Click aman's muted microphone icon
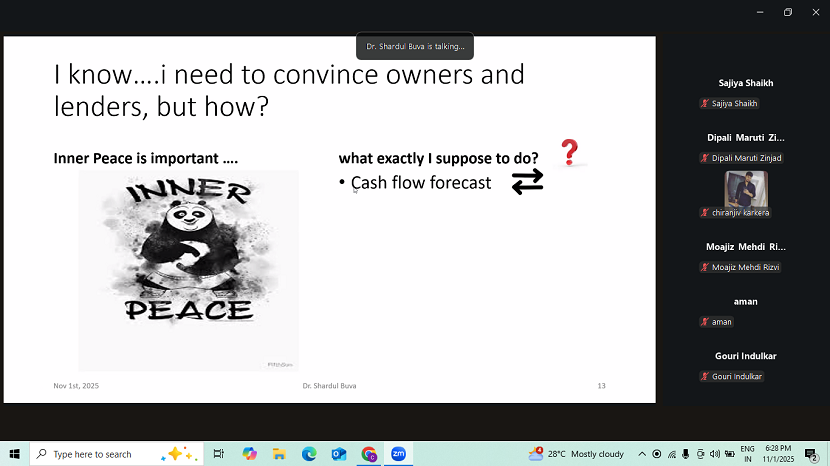The height and width of the screenshot is (466, 830). [x=705, y=322]
